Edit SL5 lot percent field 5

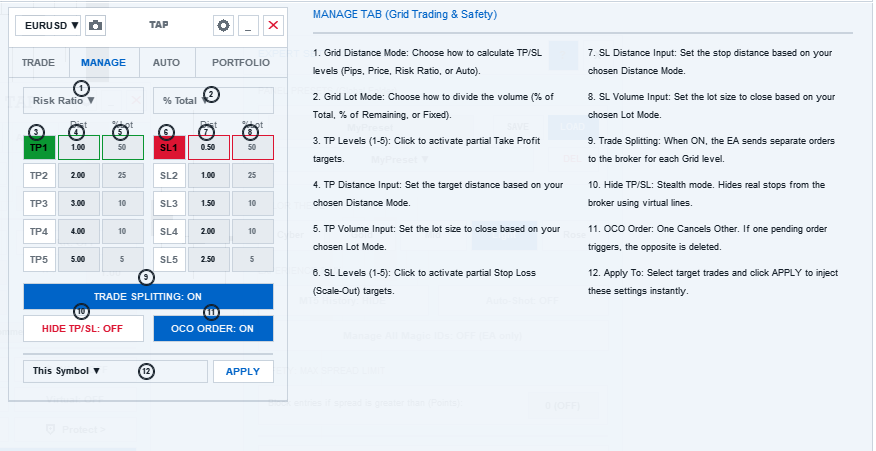(x=253, y=259)
